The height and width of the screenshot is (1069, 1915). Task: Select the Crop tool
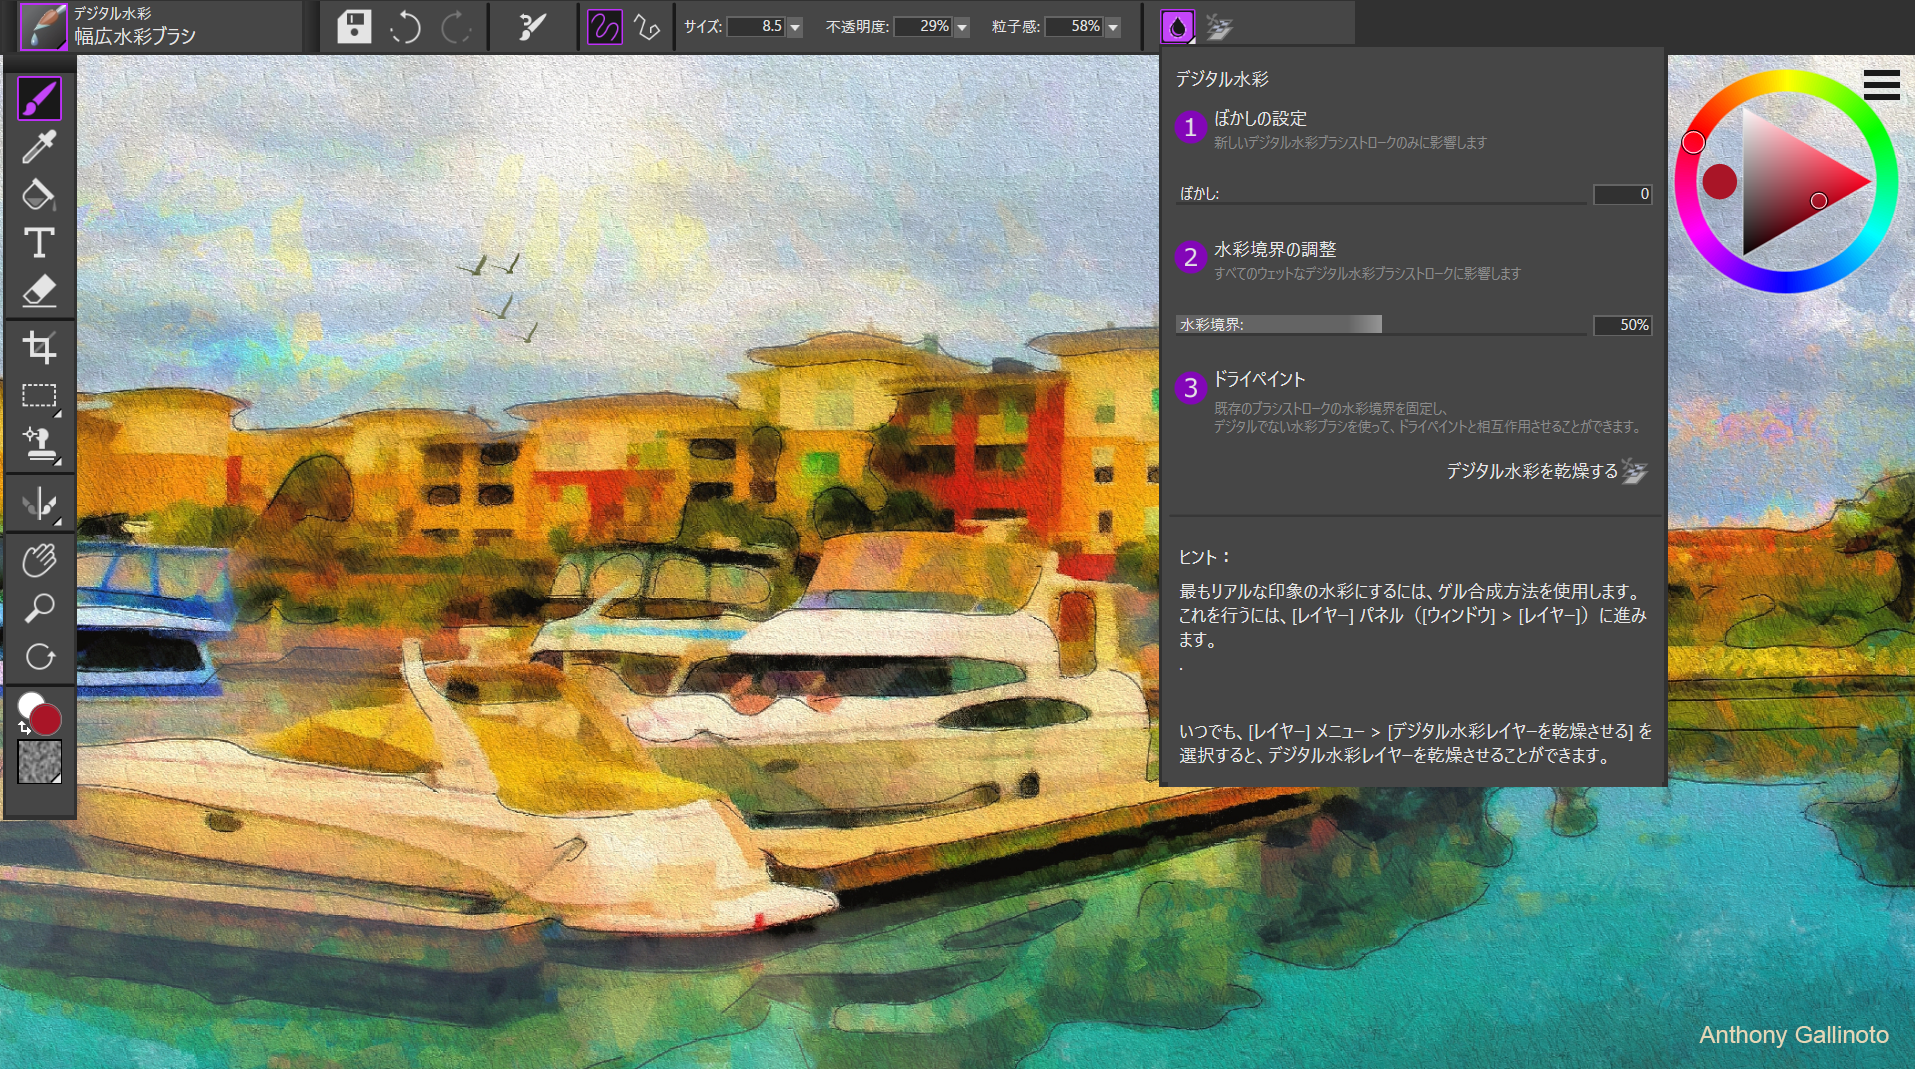39,347
